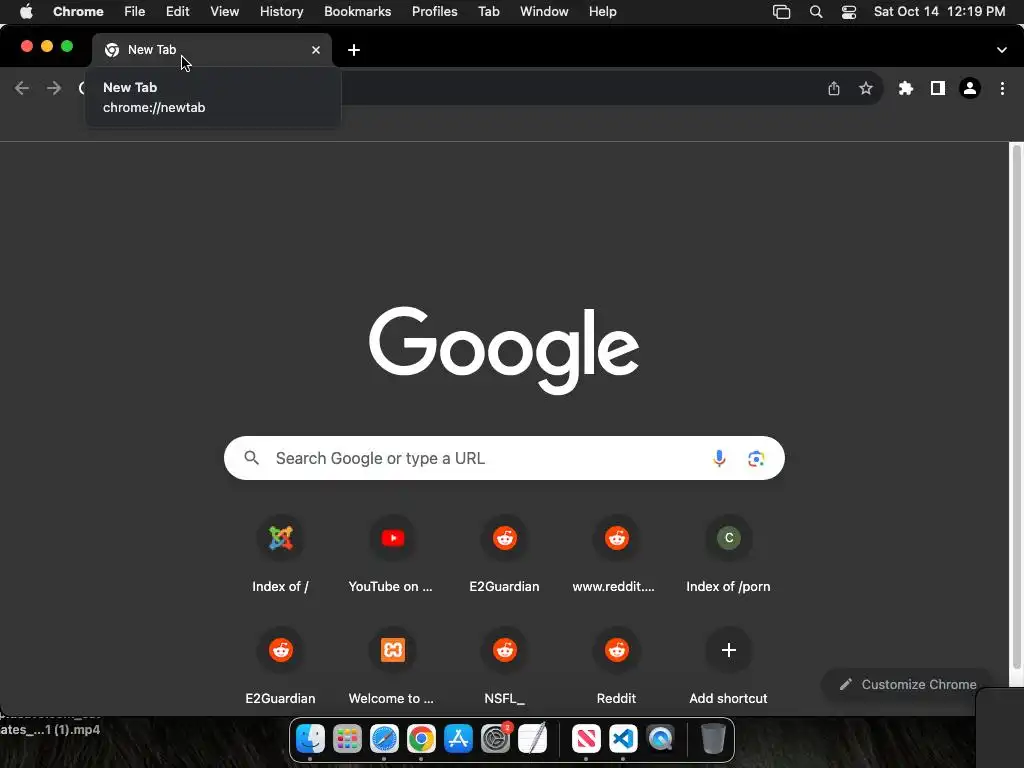
Task: Launch Finder from the Dock
Action: (310, 739)
